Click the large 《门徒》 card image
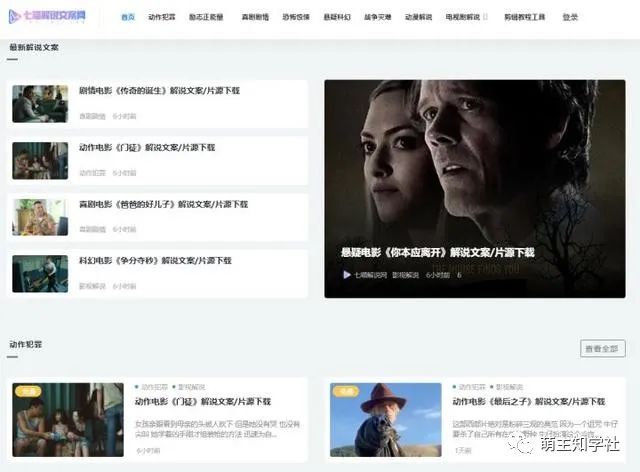 (68, 420)
